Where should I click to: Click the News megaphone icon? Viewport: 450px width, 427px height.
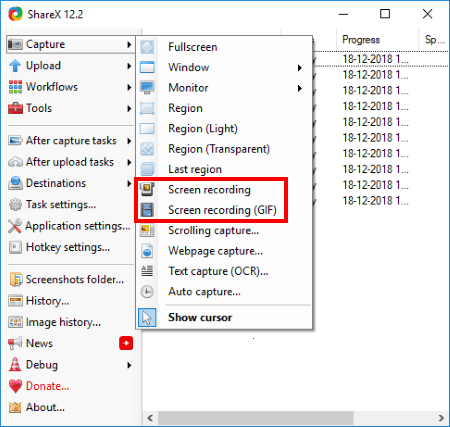pos(15,343)
